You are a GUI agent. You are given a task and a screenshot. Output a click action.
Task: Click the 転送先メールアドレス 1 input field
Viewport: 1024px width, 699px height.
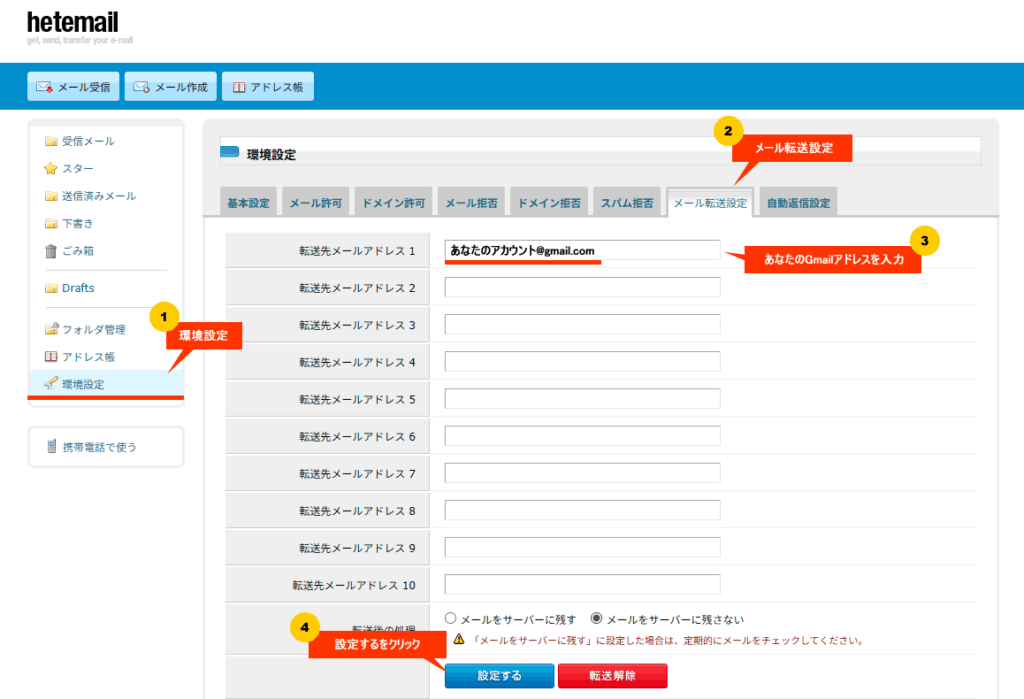tap(582, 250)
